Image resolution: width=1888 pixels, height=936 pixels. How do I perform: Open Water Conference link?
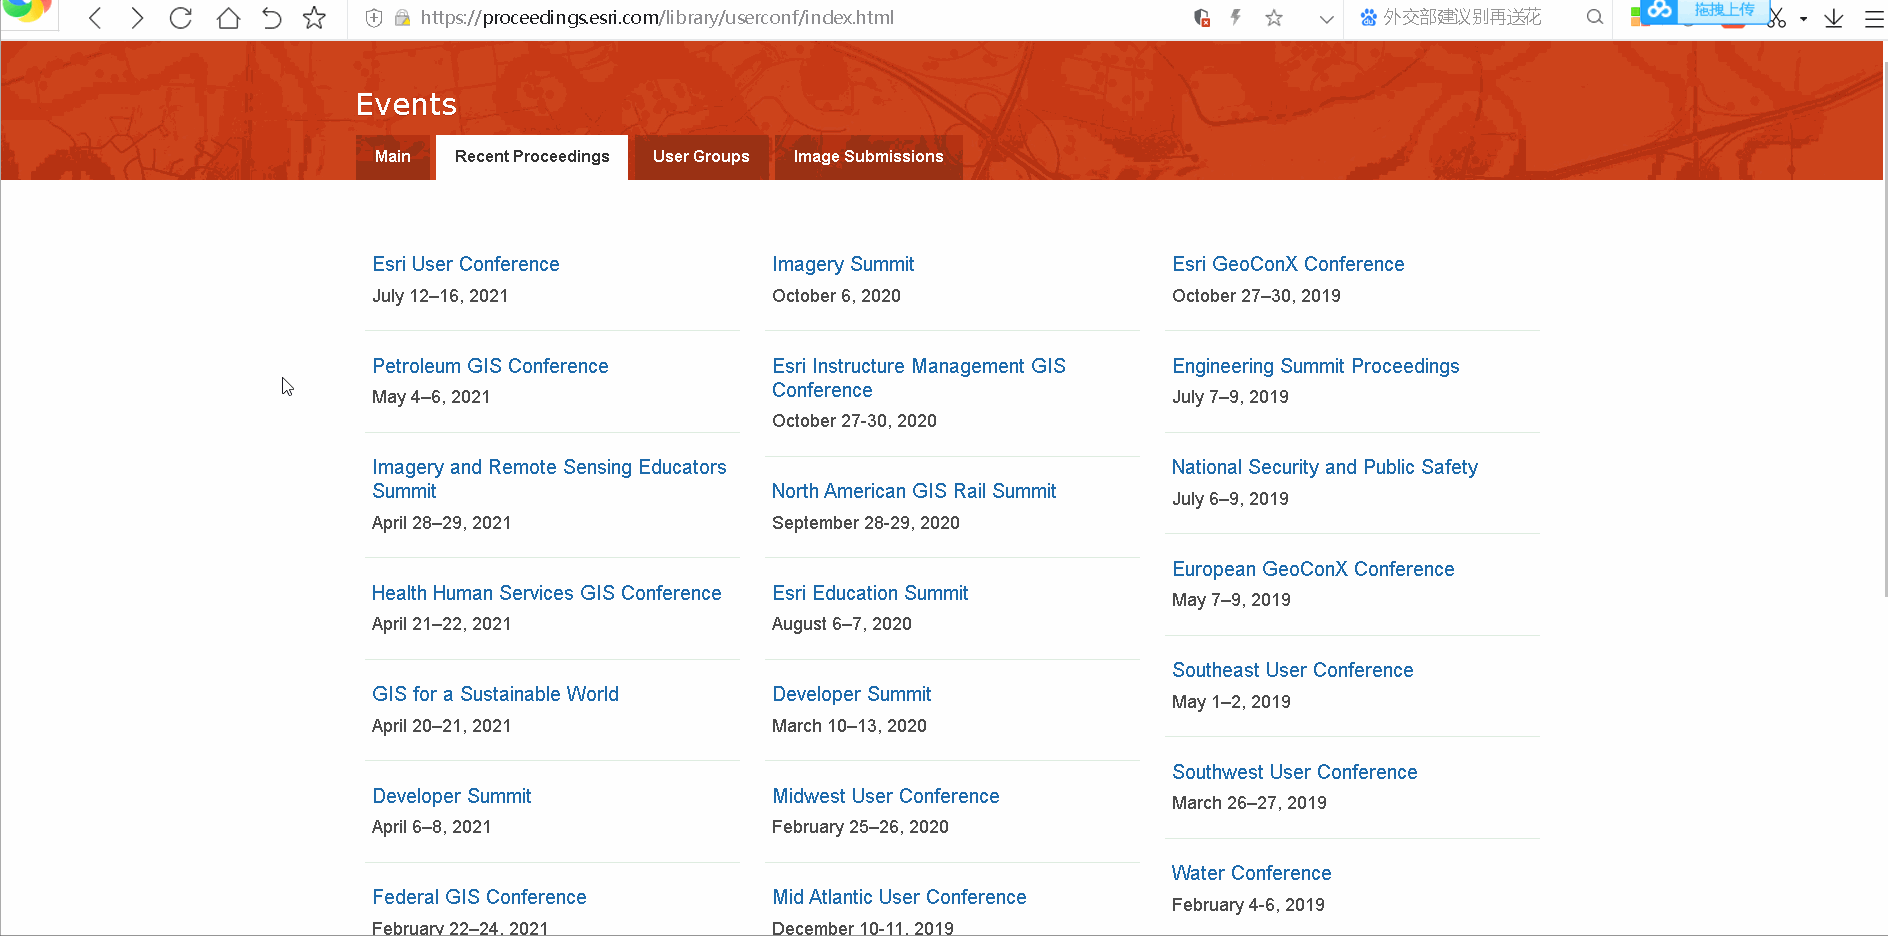(1251, 873)
